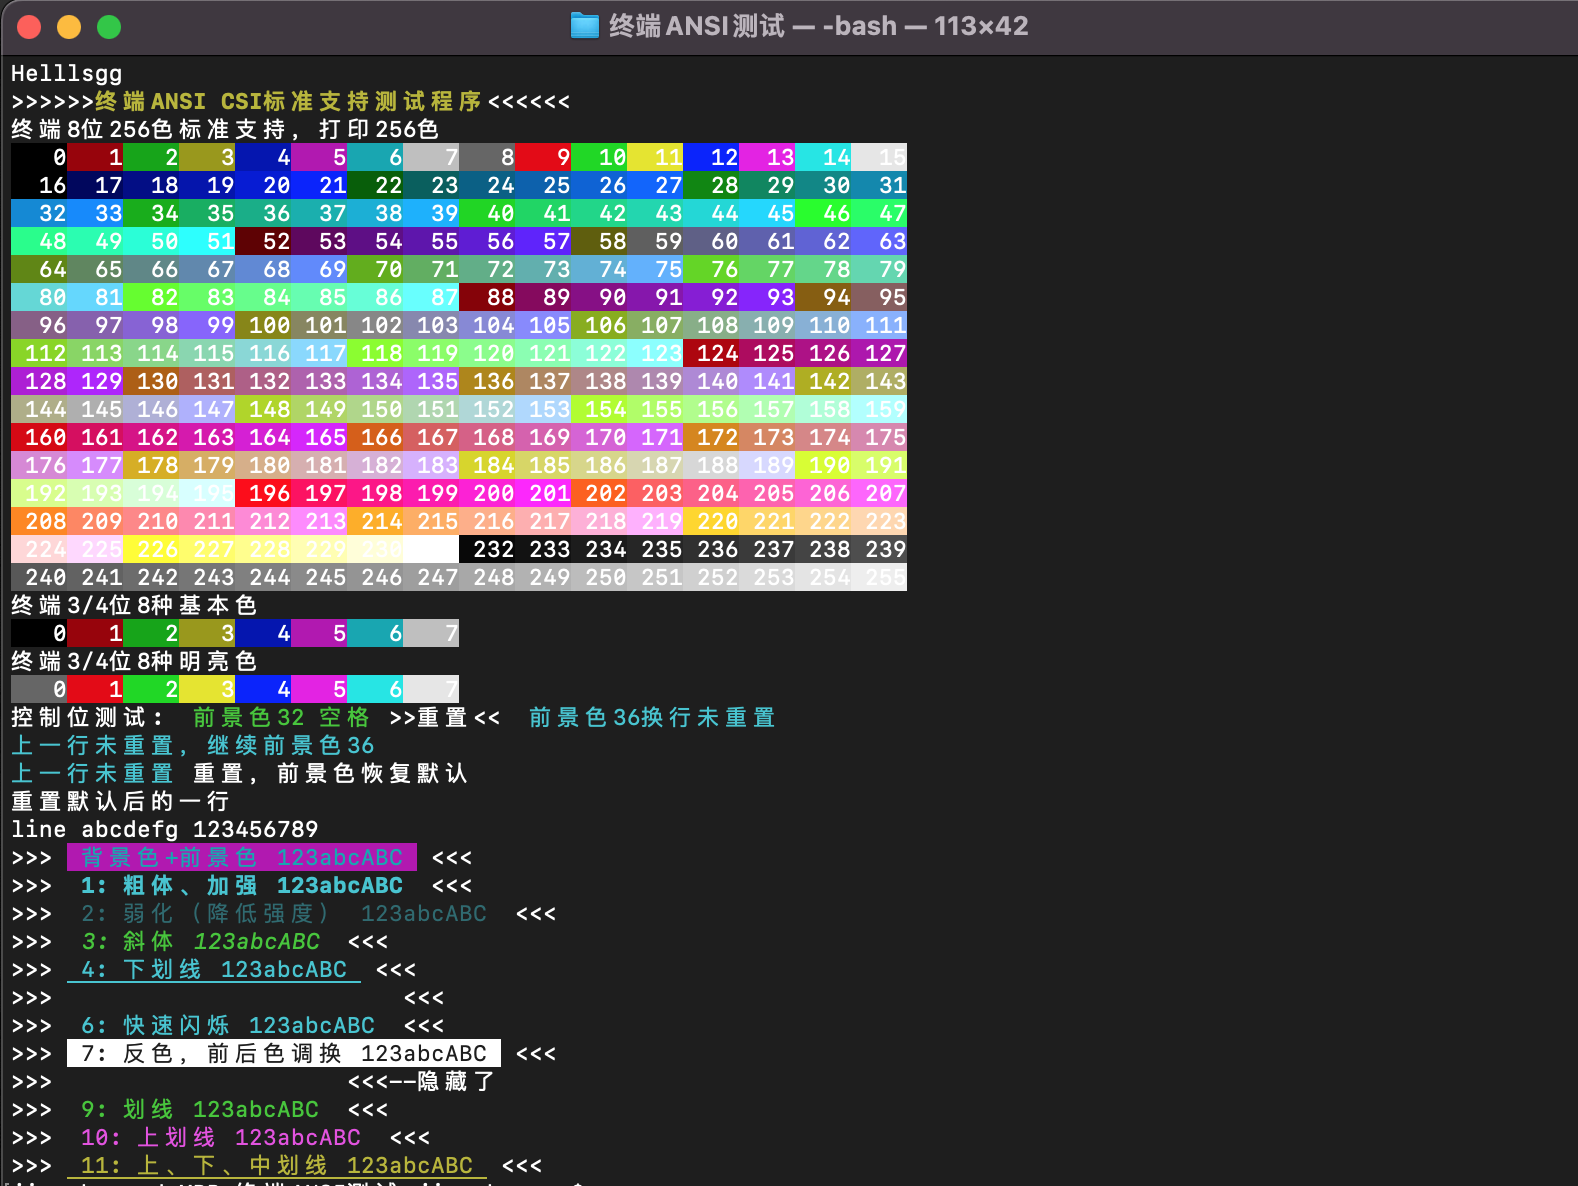Image resolution: width=1578 pixels, height=1186 pixels.
Task: Click the text '>>重置<<'
Action: pyautogui.click(x=445, y=717)
